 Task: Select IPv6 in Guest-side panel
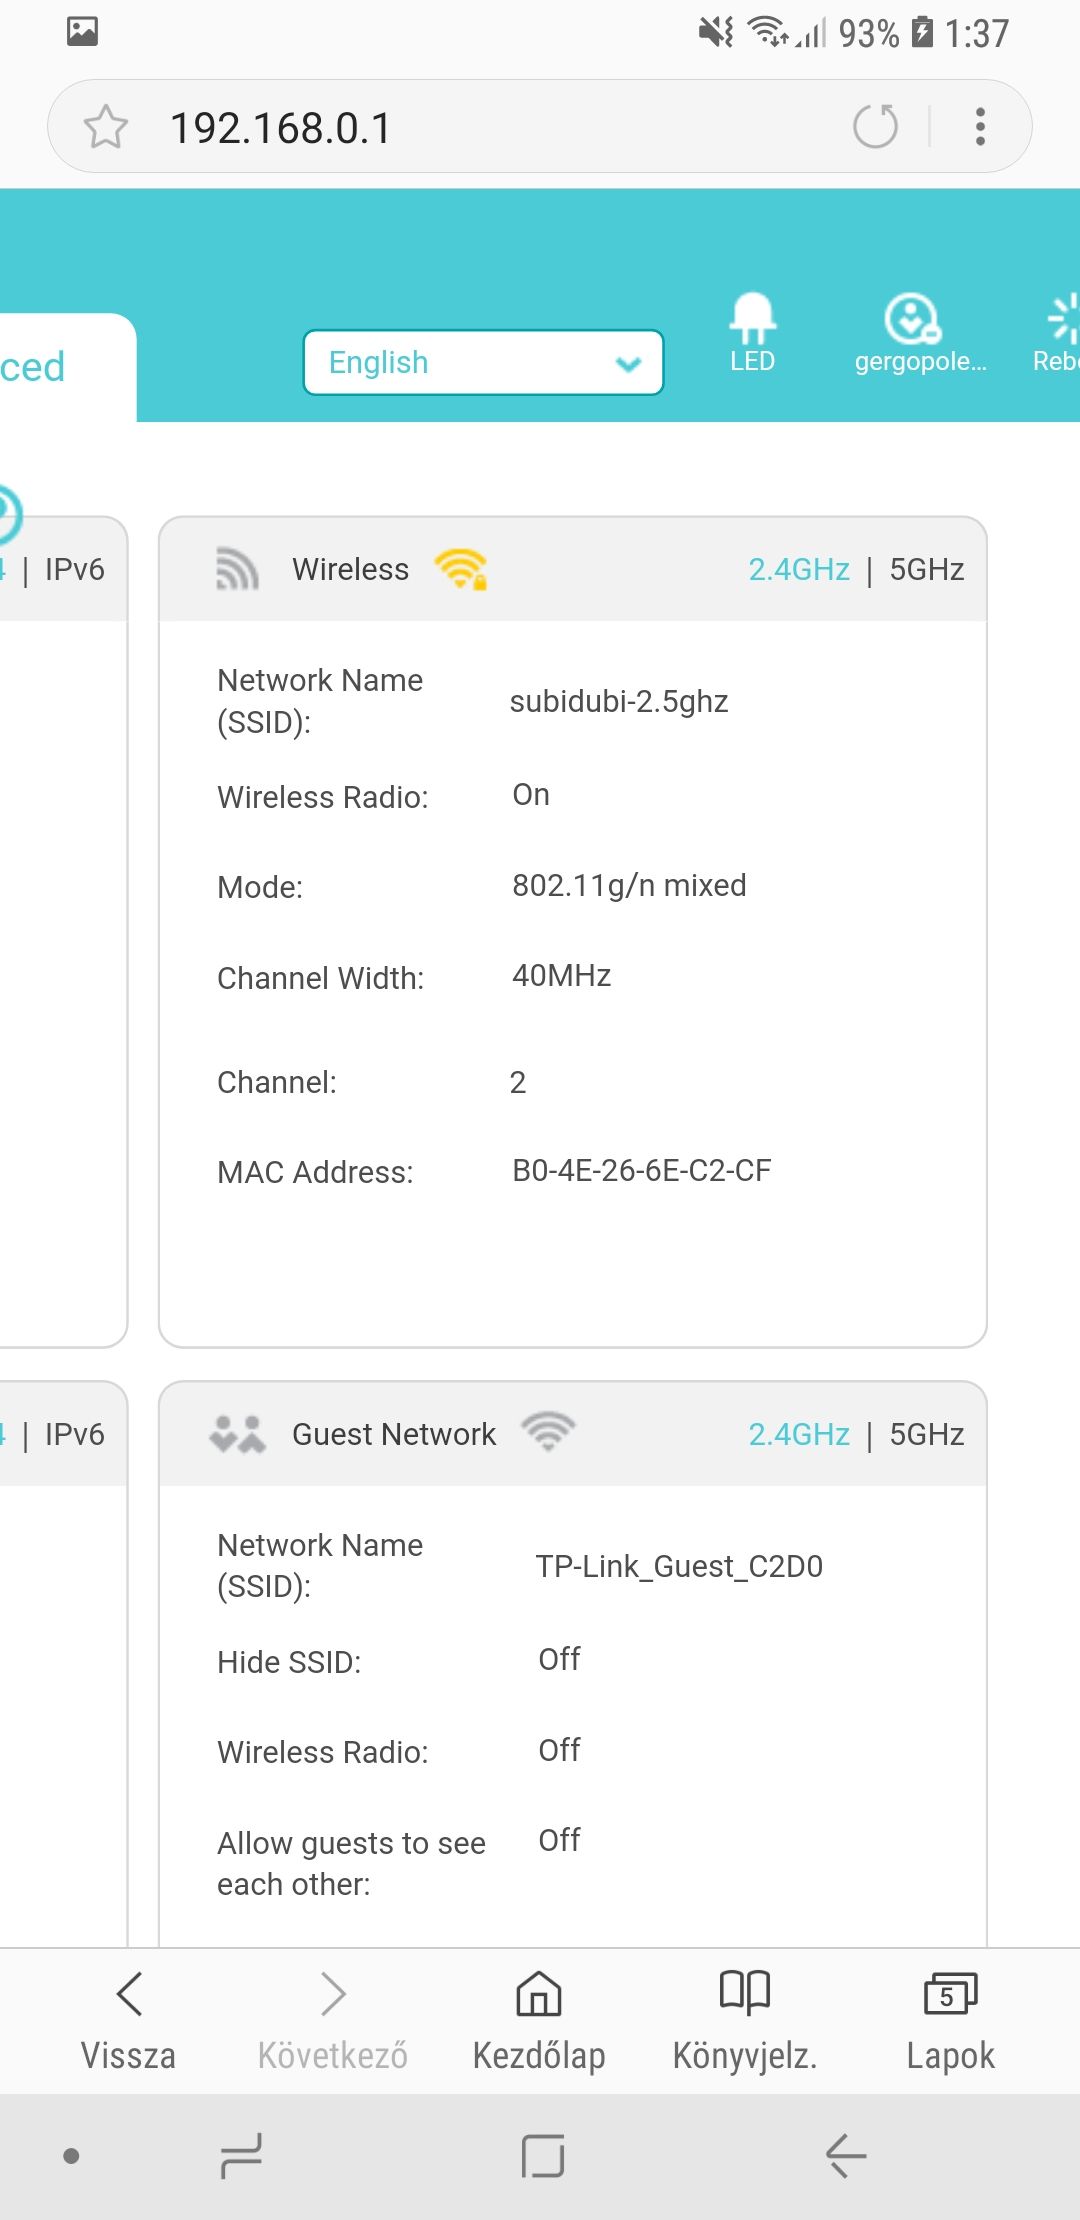(x=74, y=1434)
